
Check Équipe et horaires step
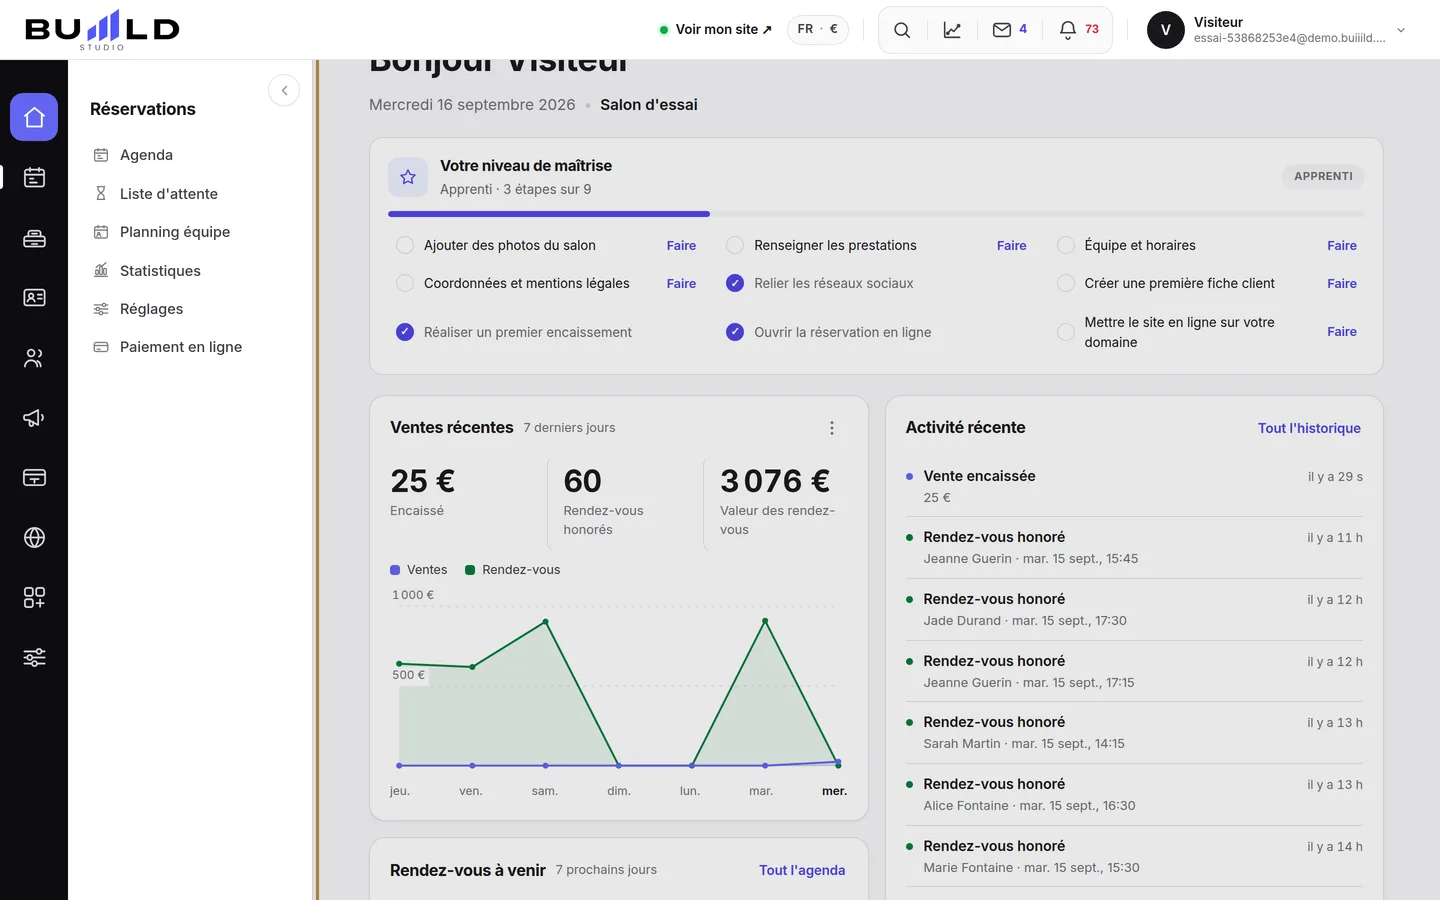click(x=1066, y=245)
